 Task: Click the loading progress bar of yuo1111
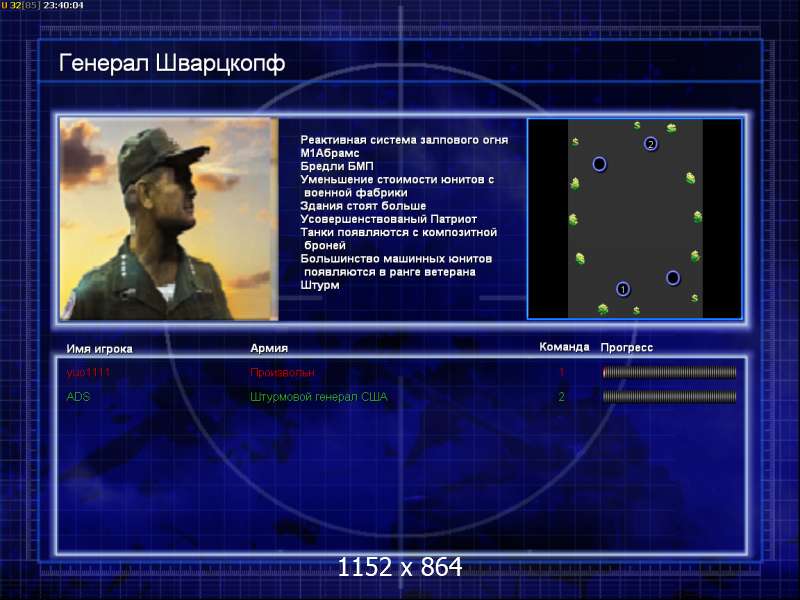669,372
